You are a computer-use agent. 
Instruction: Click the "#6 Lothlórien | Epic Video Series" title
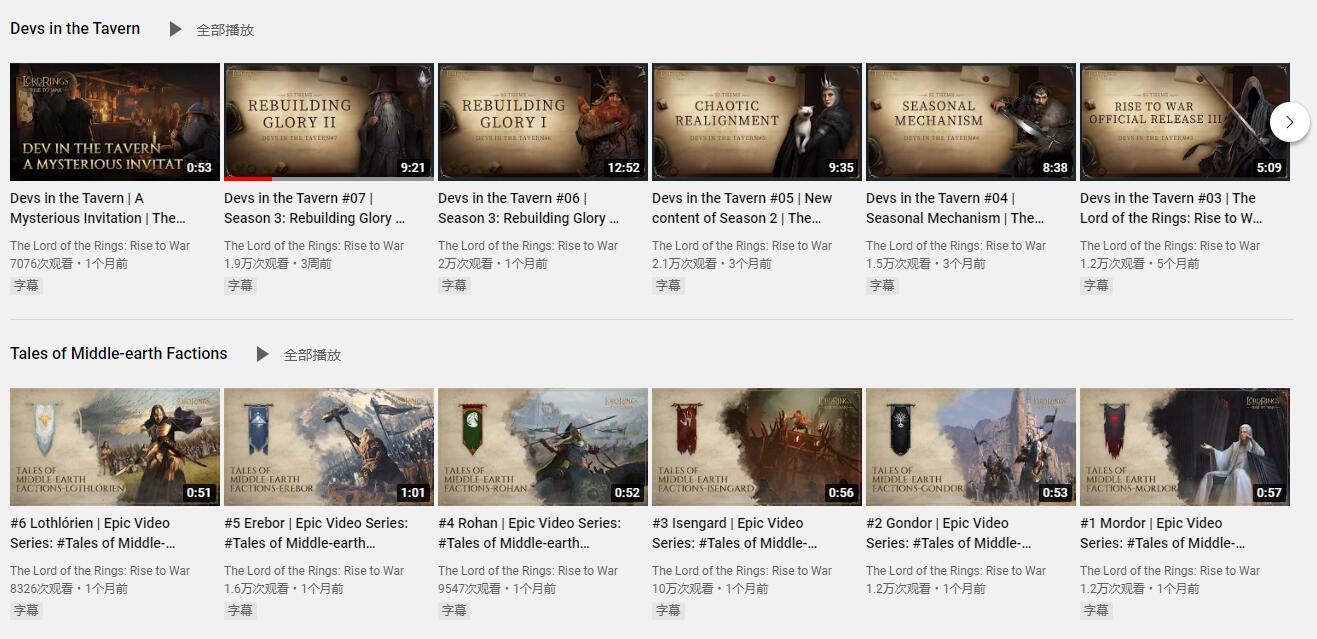(93, 533)
